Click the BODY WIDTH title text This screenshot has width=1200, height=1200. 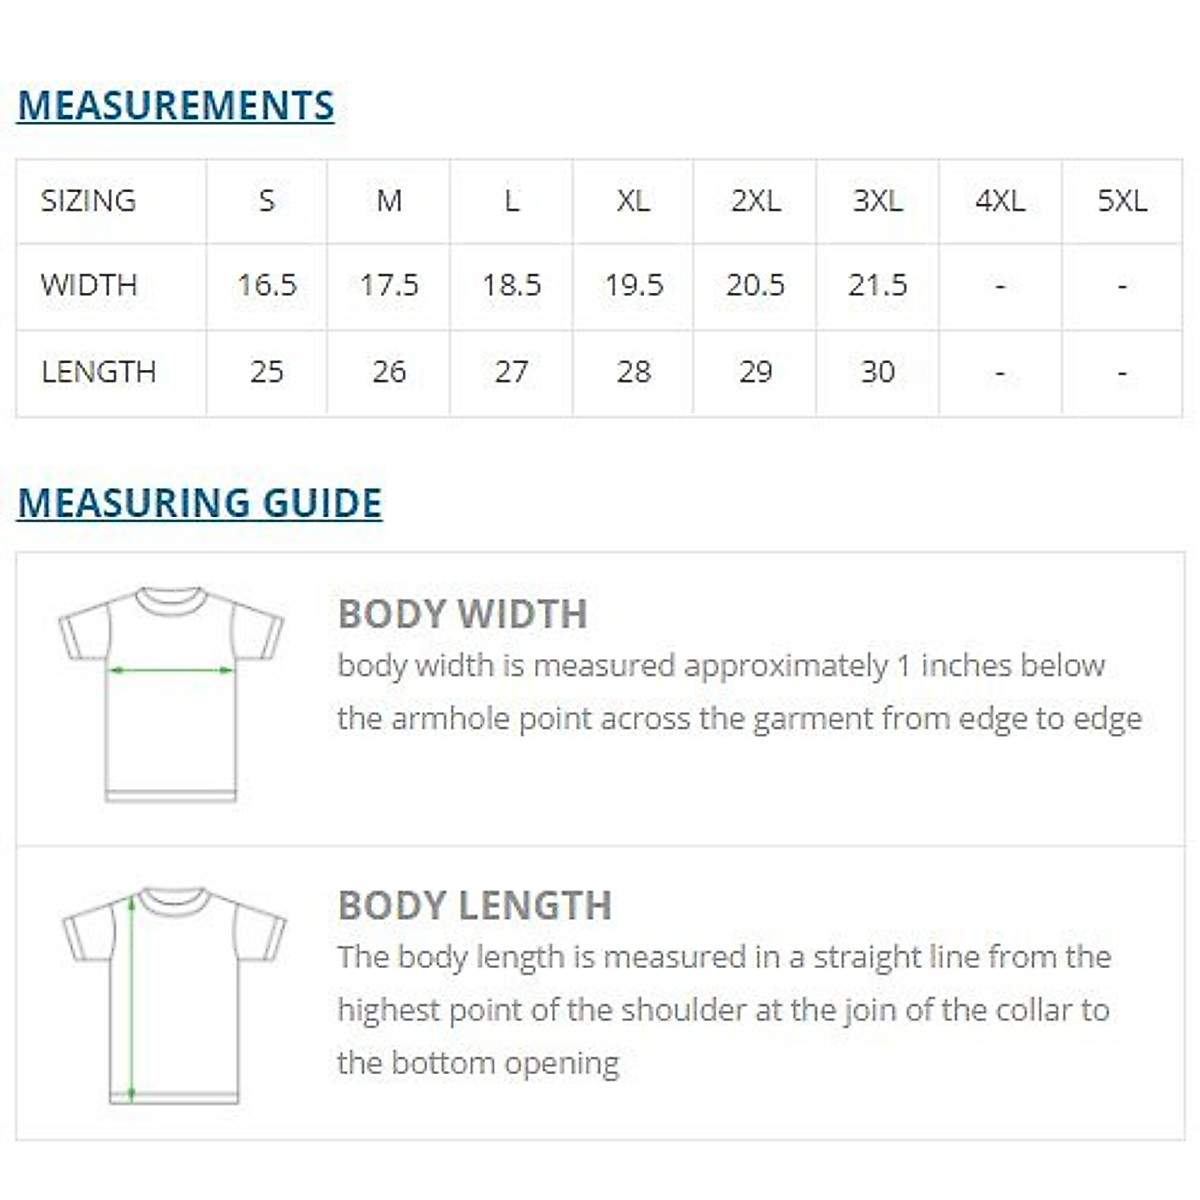[462, 614]
